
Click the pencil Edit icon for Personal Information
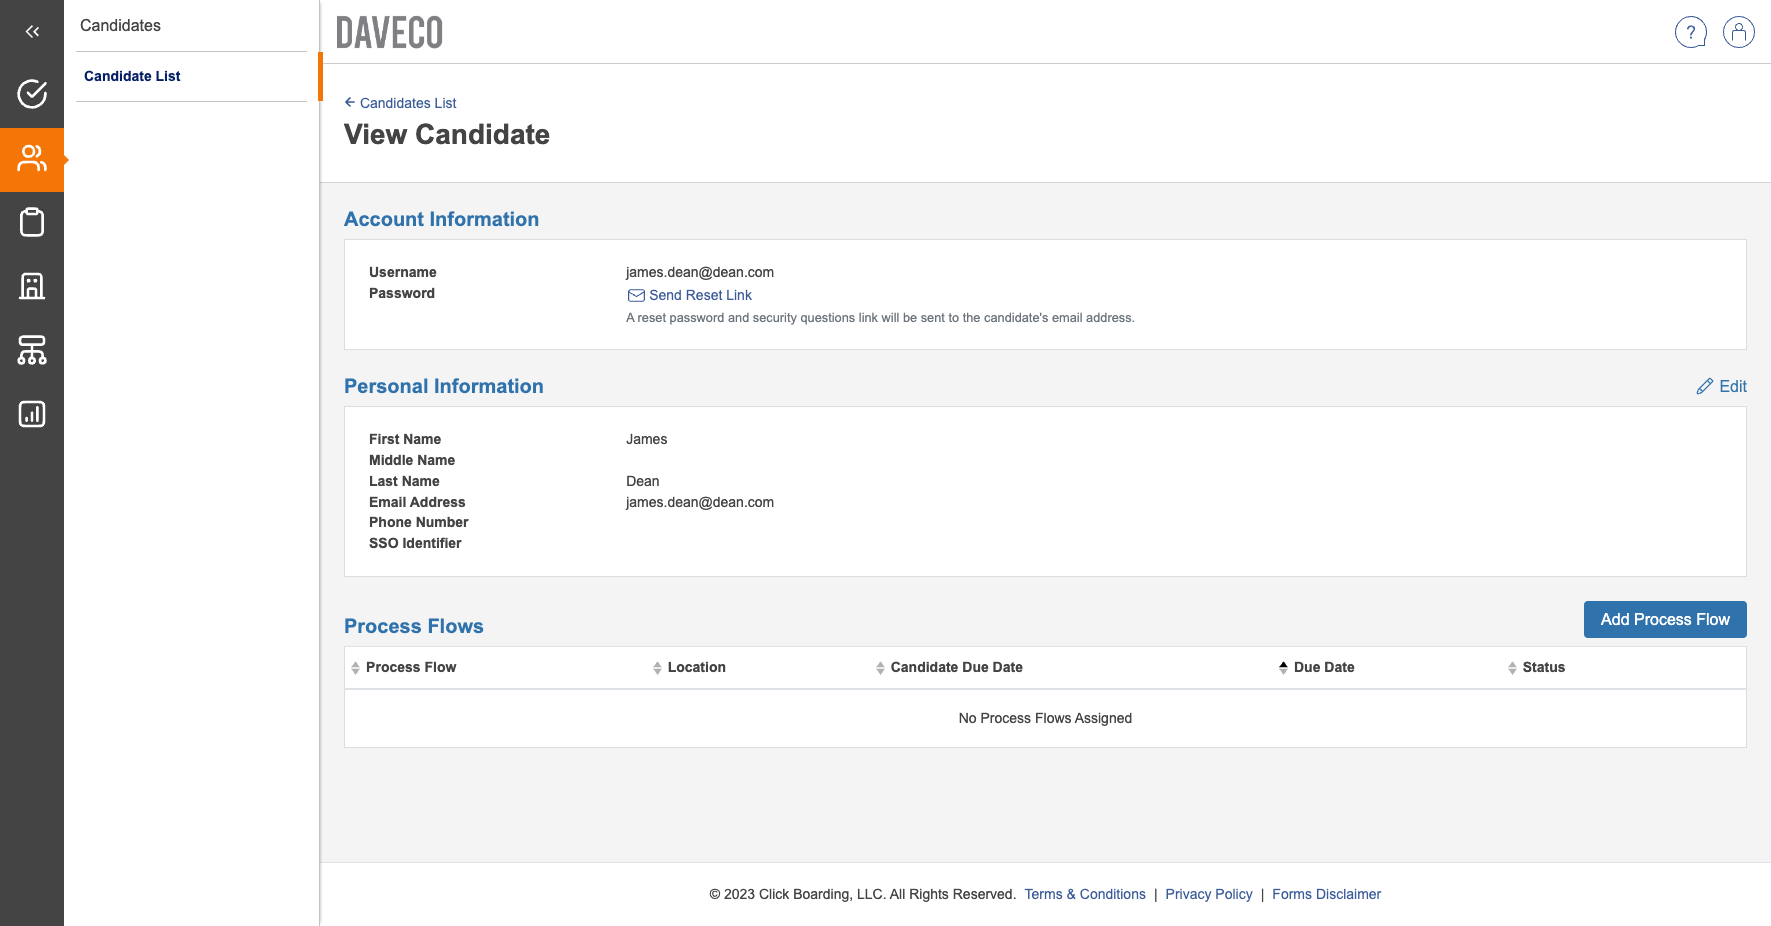[1705, 387]
